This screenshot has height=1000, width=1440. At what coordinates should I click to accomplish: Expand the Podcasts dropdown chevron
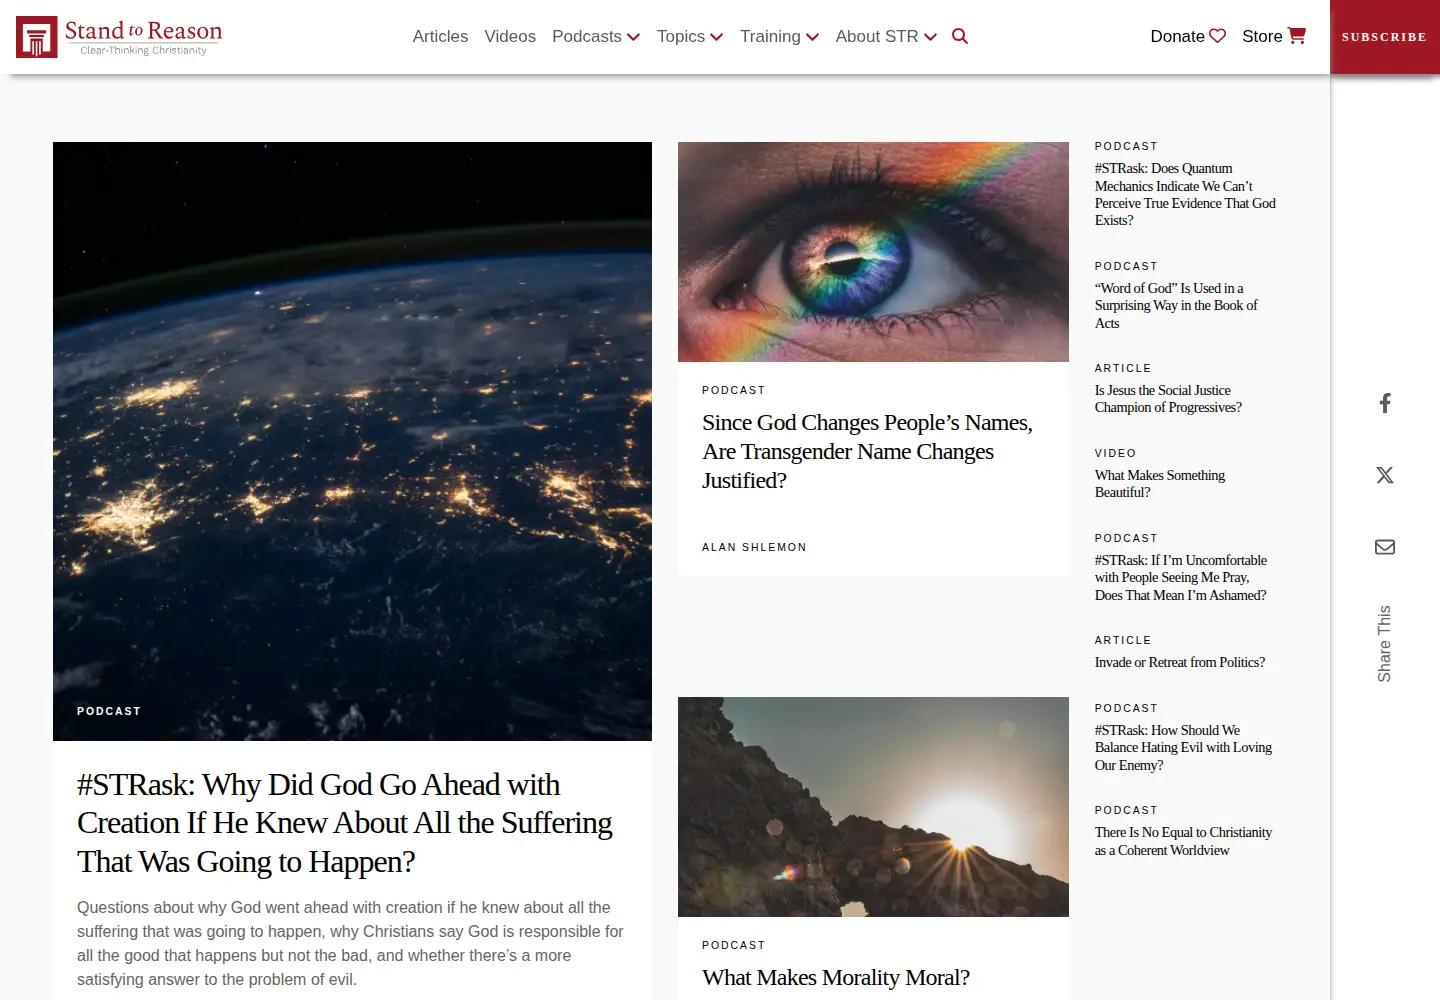point(633,37)
